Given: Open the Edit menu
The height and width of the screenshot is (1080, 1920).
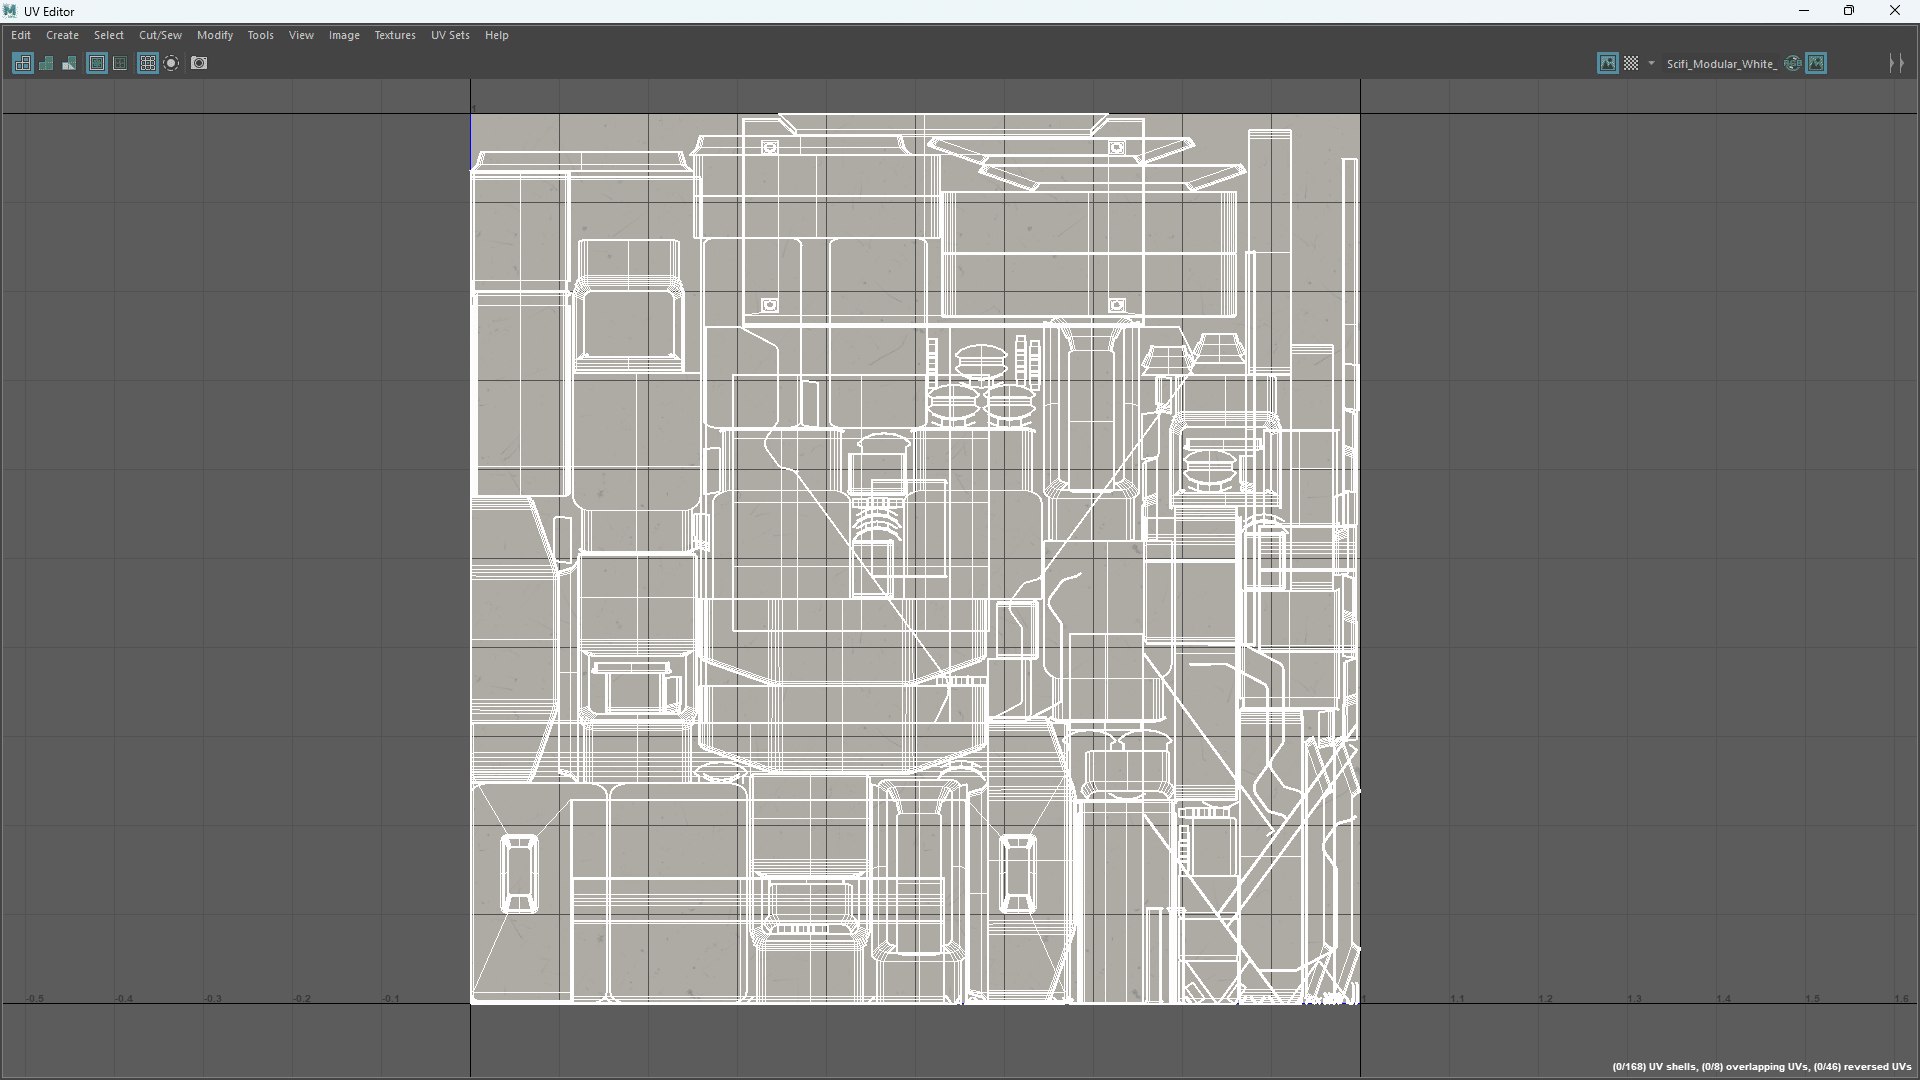Looking at the screenshot, I should pyautogui.click(x=21, y=35).
